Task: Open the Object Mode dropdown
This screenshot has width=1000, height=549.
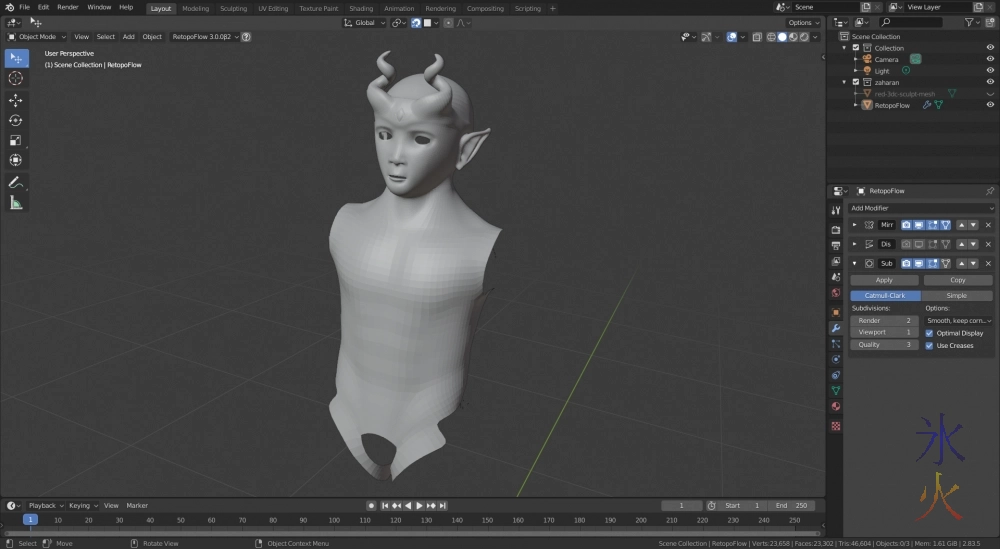Action: (x=38, y=37)
